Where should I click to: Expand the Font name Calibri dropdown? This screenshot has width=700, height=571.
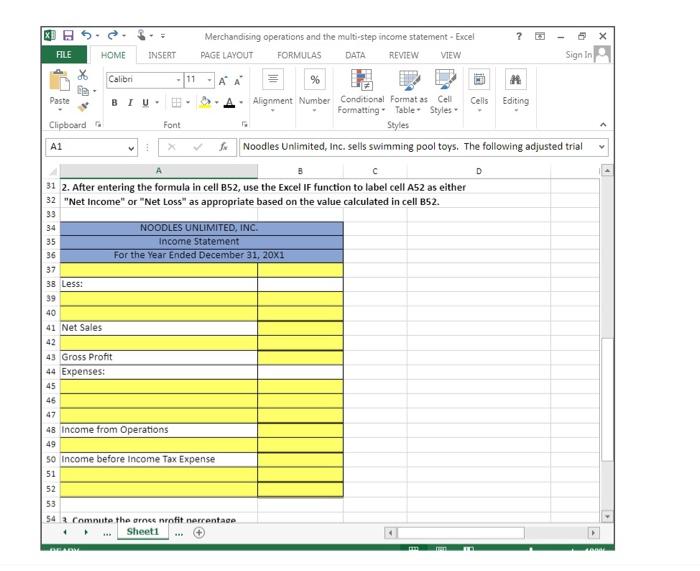point(178,80)
